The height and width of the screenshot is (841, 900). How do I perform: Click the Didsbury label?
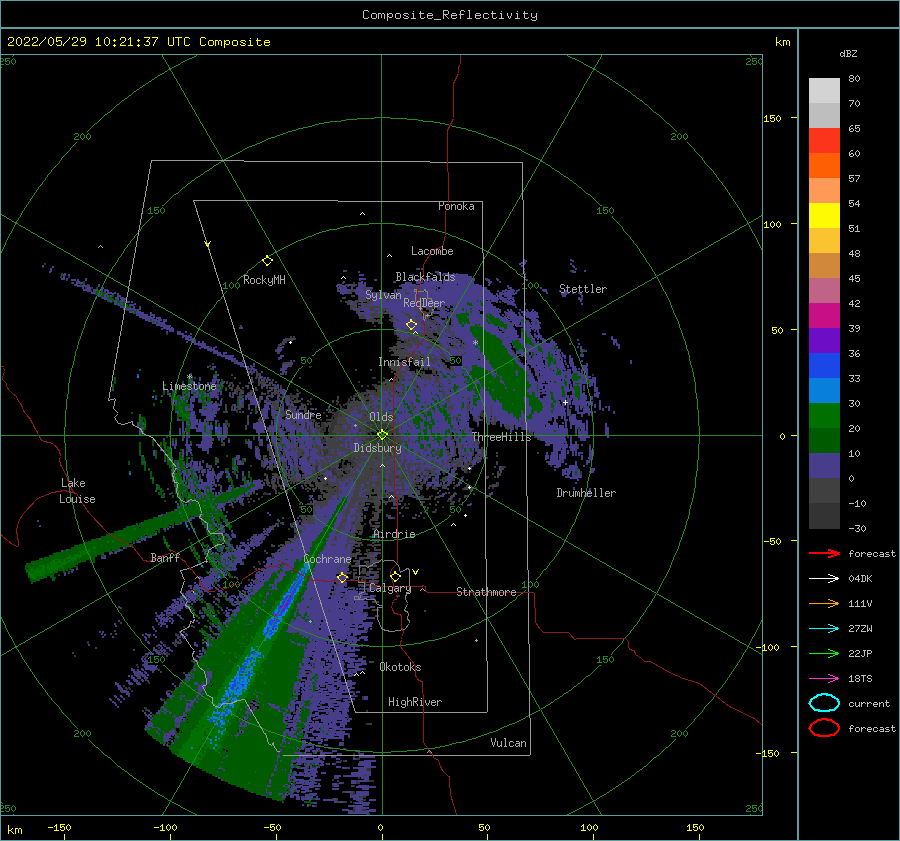pos(378,448)
